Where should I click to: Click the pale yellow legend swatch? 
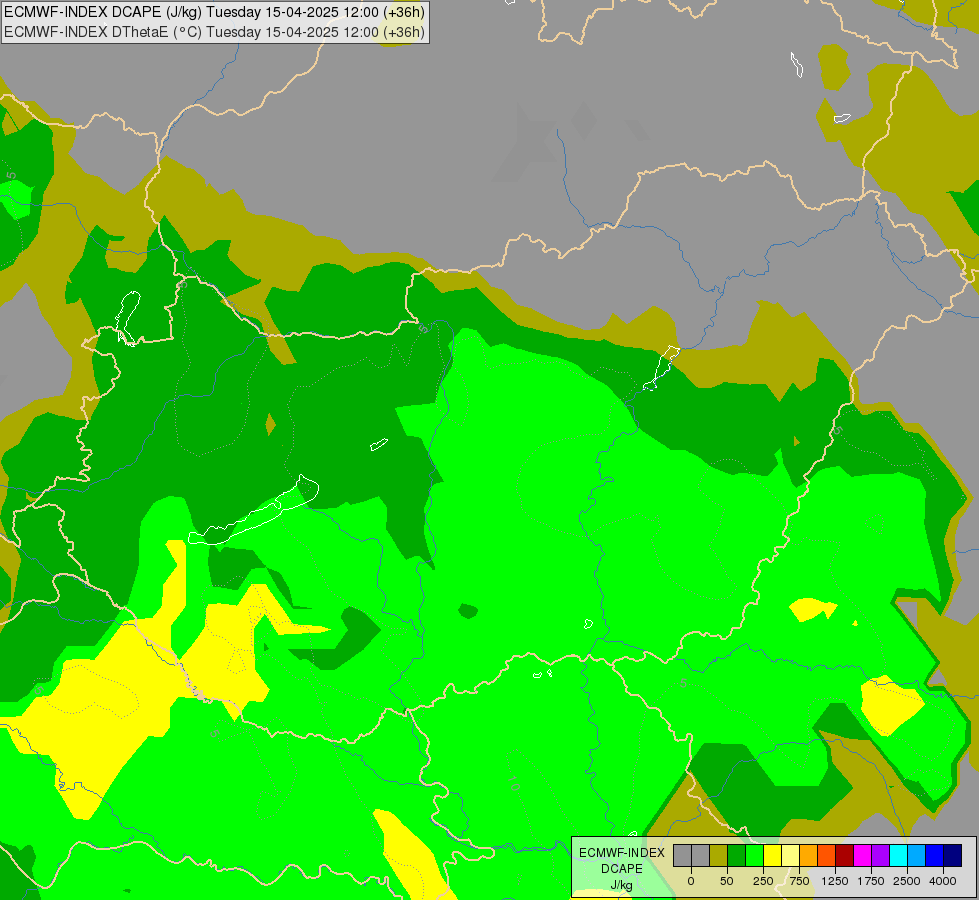point(790,855)
